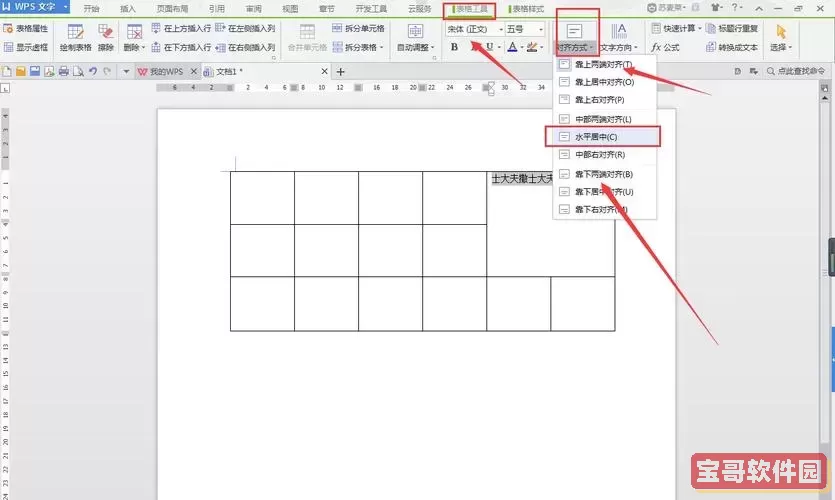Click the new document icon
This screenshot has width=835, height=500.
click(x=7, y=71)
